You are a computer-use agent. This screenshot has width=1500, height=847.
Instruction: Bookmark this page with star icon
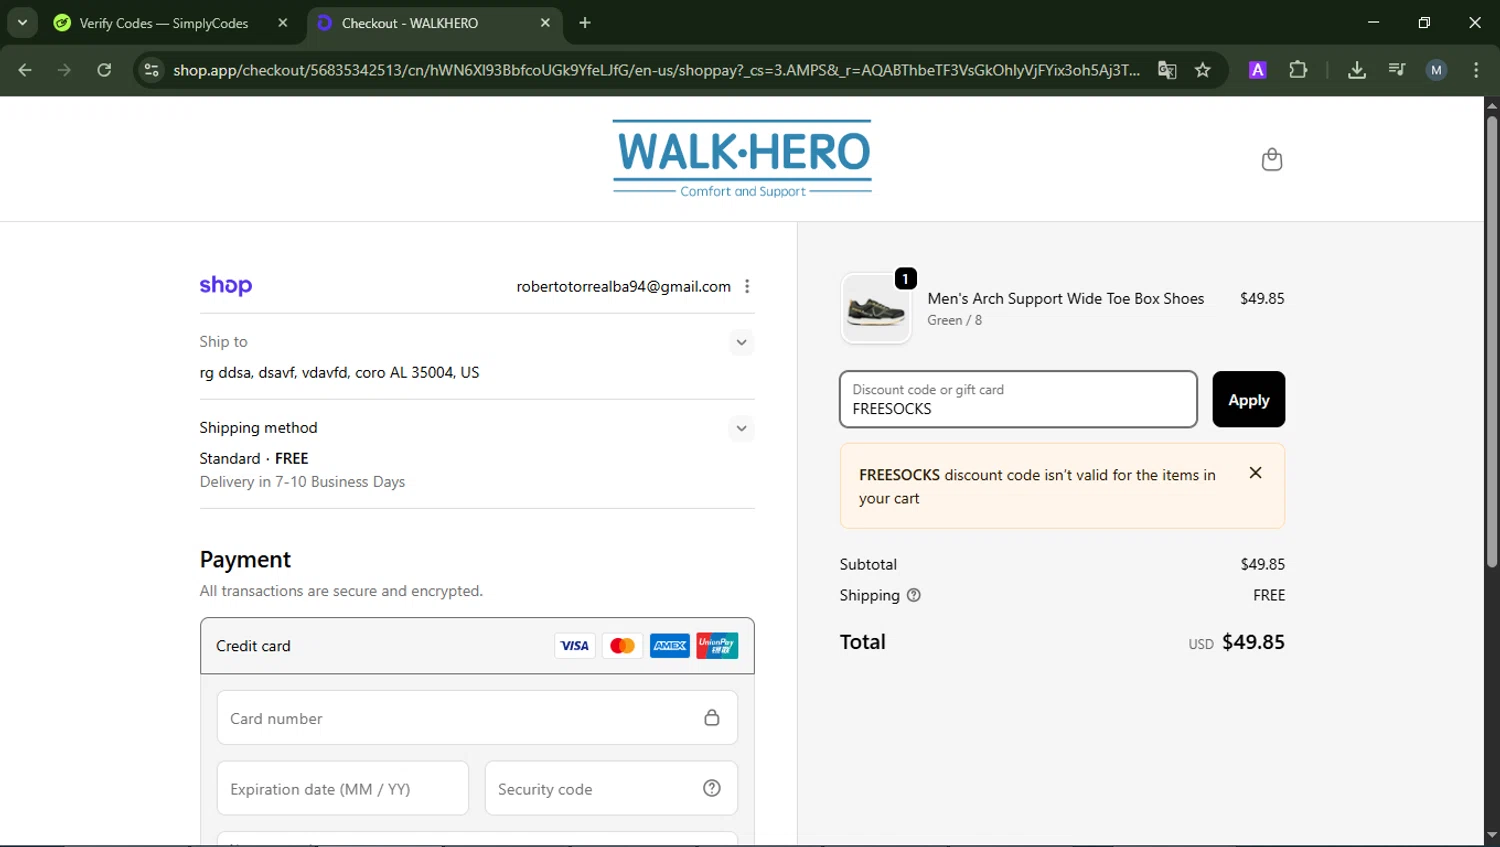pyautogui.click(x=1203, y=70)
